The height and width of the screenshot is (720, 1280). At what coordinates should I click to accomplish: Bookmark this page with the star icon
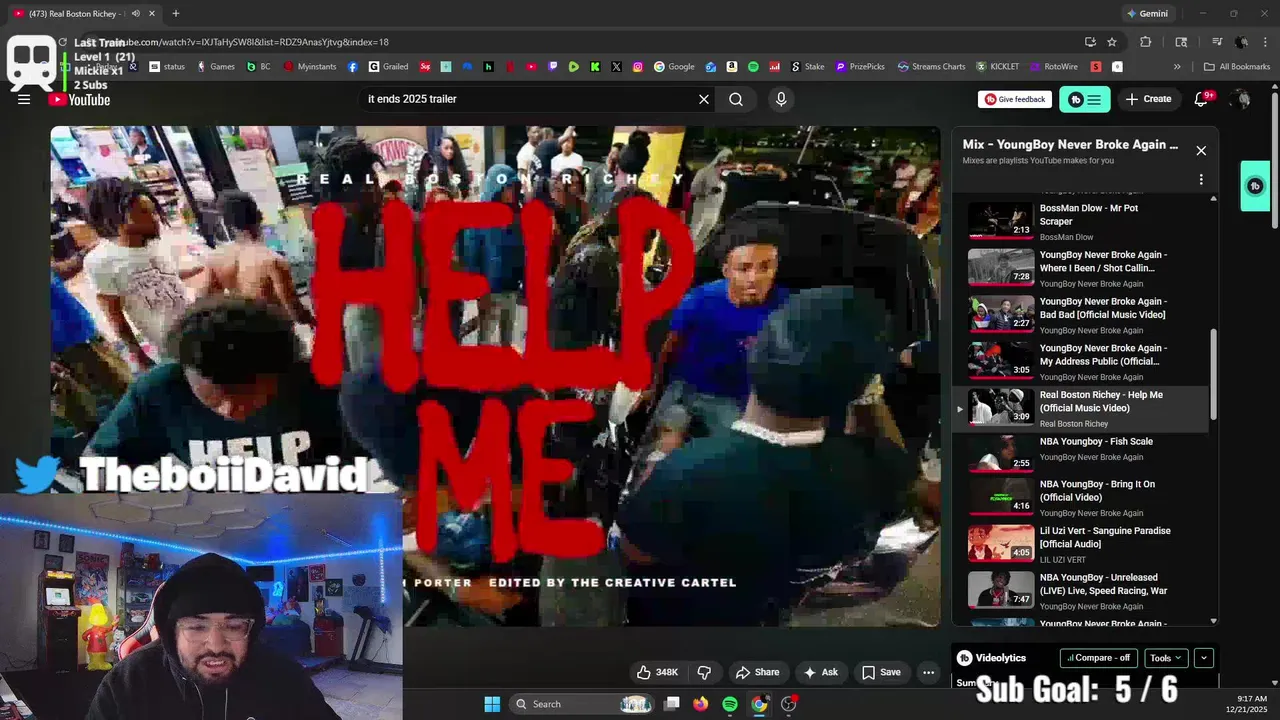(x=1112, y=42)
